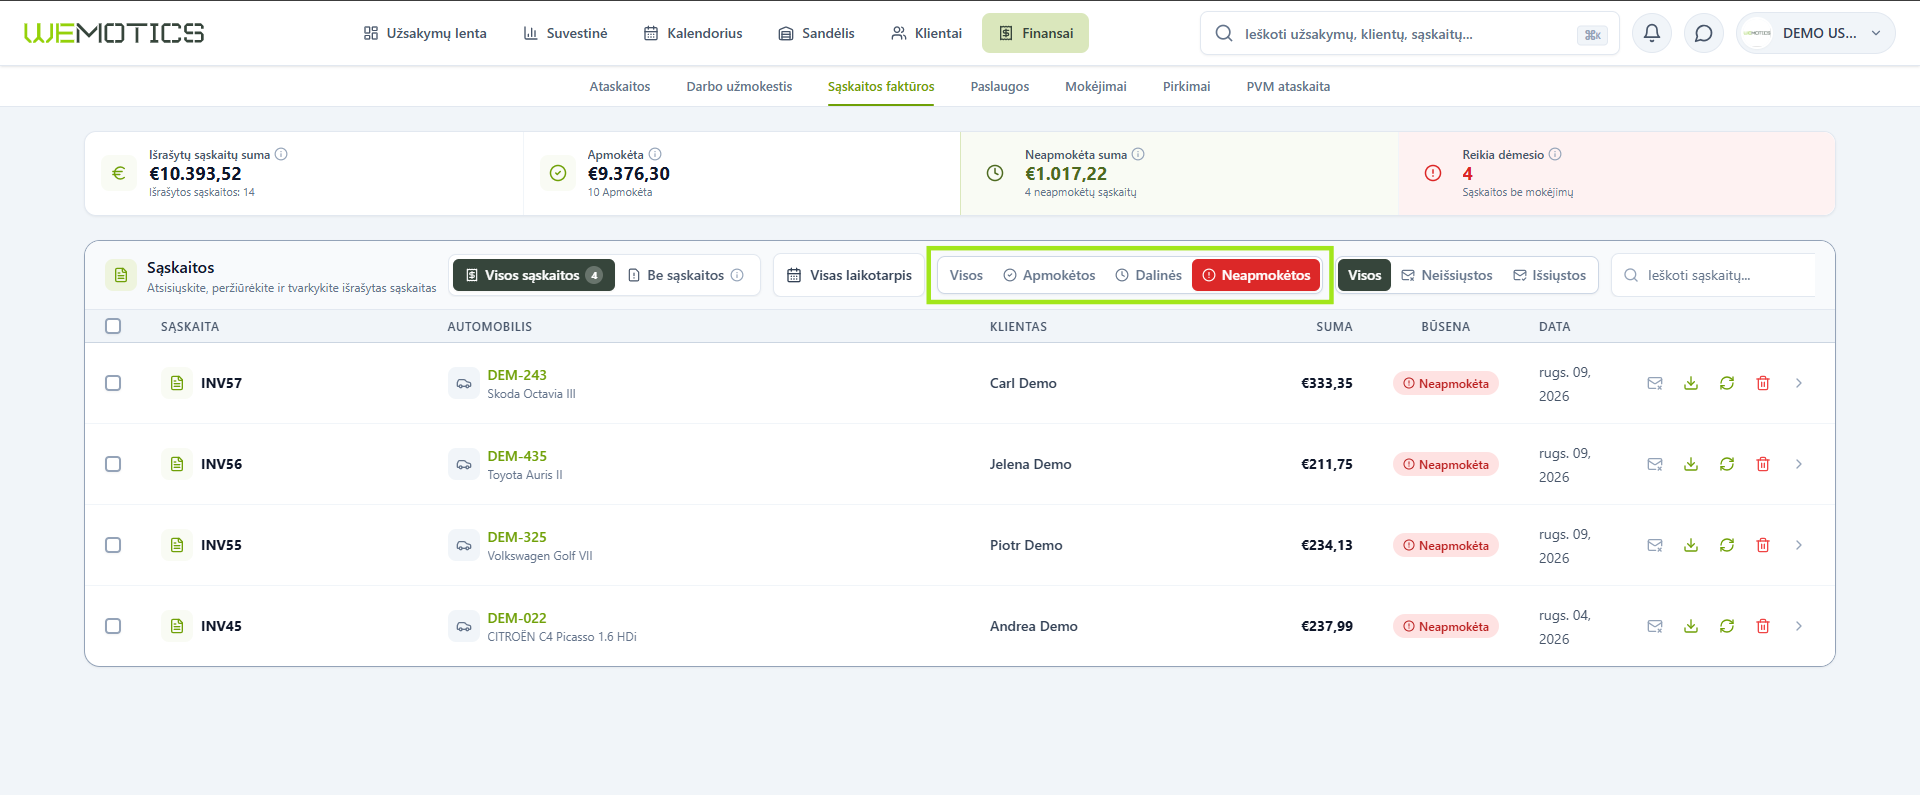Viewport: 1920px width, 795px height.
Task: Switch to Ataskaitos tab
Action: [620, 87]
